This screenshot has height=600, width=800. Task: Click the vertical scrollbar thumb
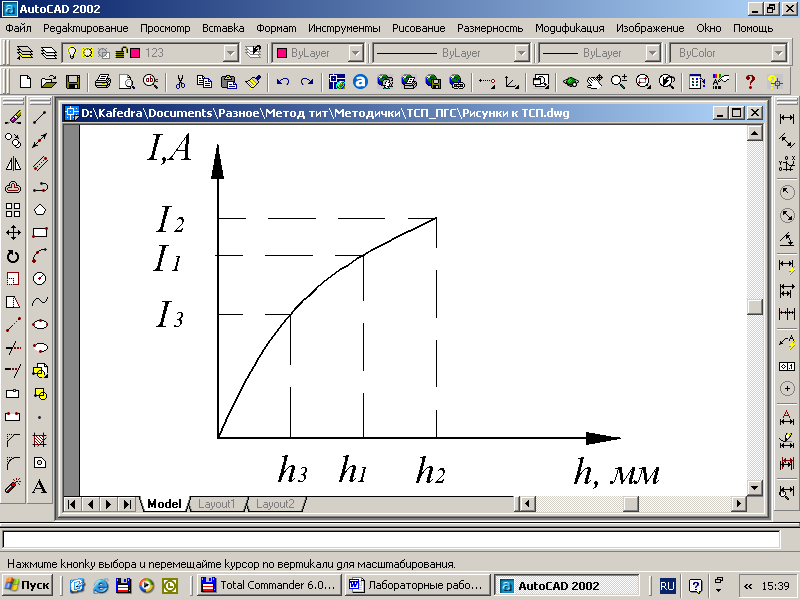click(x=755, y=307)
